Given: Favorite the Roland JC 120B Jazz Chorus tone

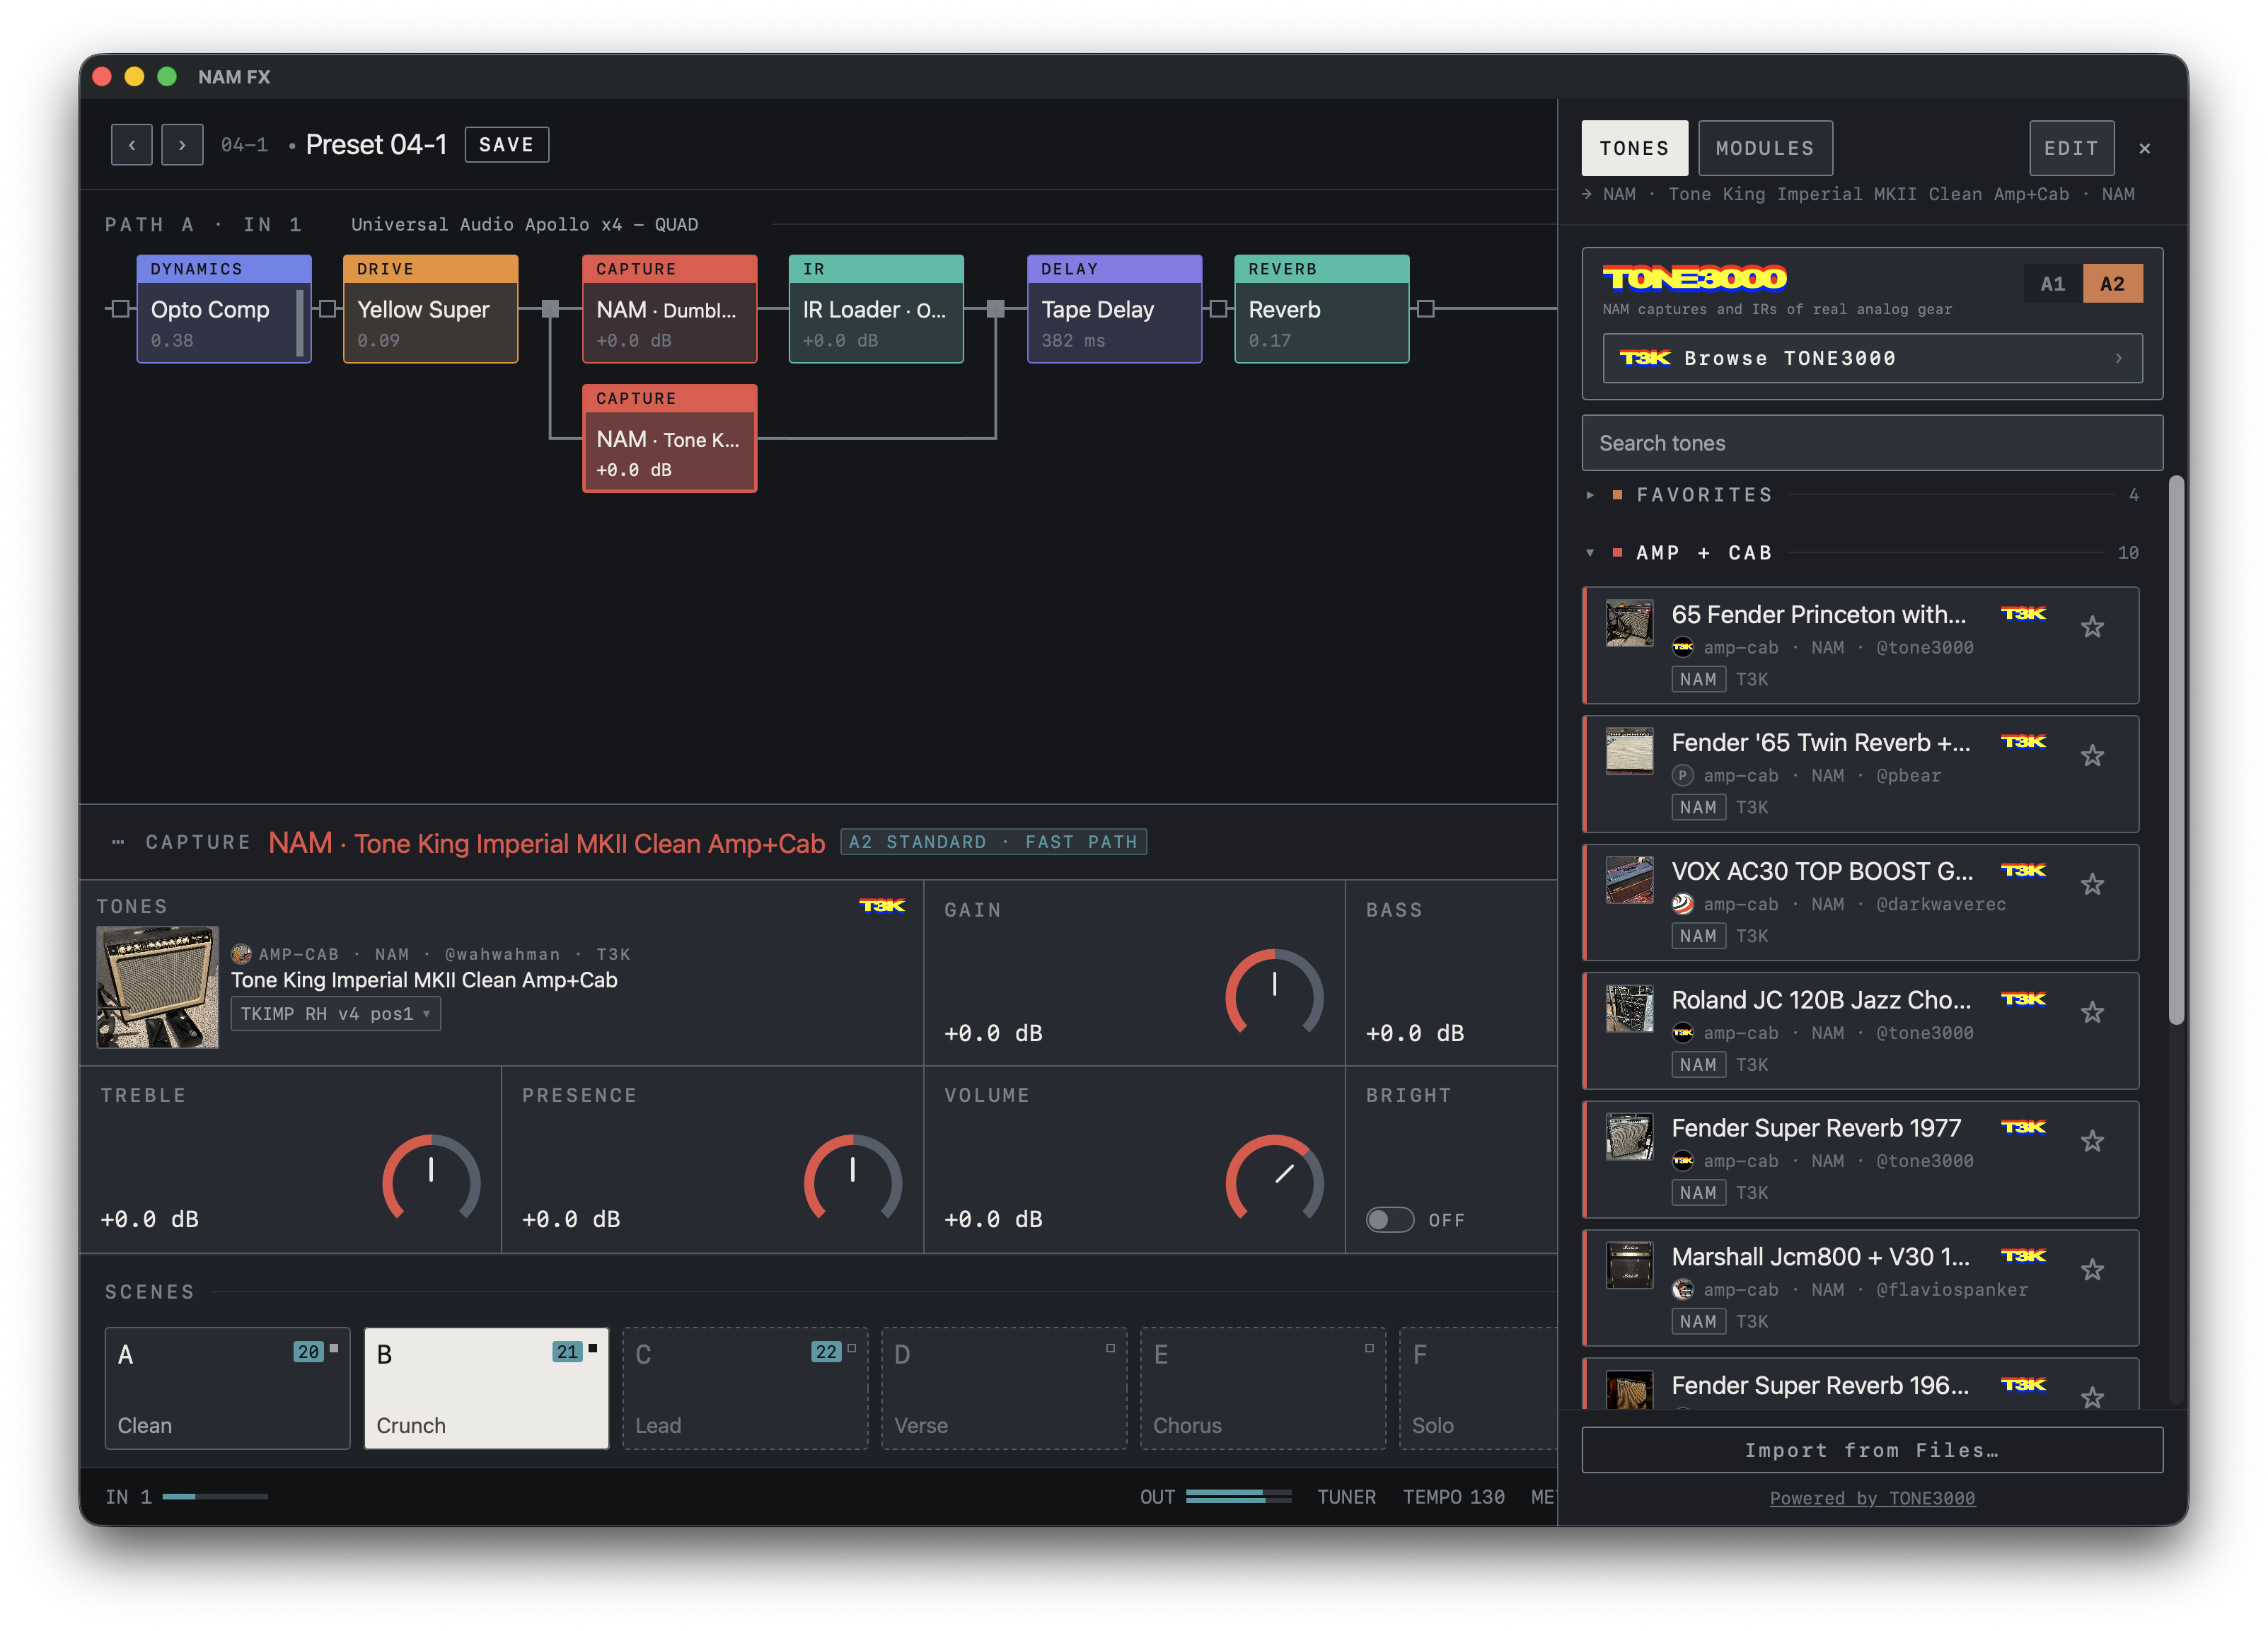Looking at the screenshot, I should point(2092,1012).
